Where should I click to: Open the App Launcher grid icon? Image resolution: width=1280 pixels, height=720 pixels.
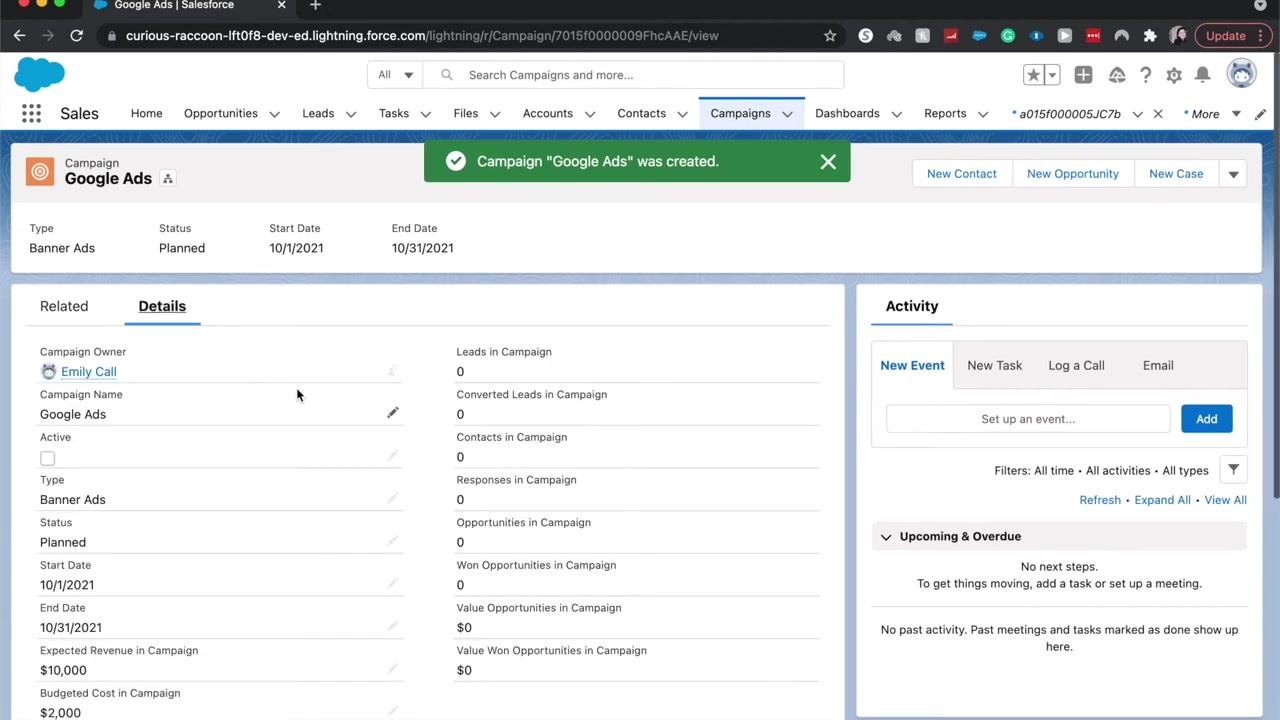pos(31,114)
